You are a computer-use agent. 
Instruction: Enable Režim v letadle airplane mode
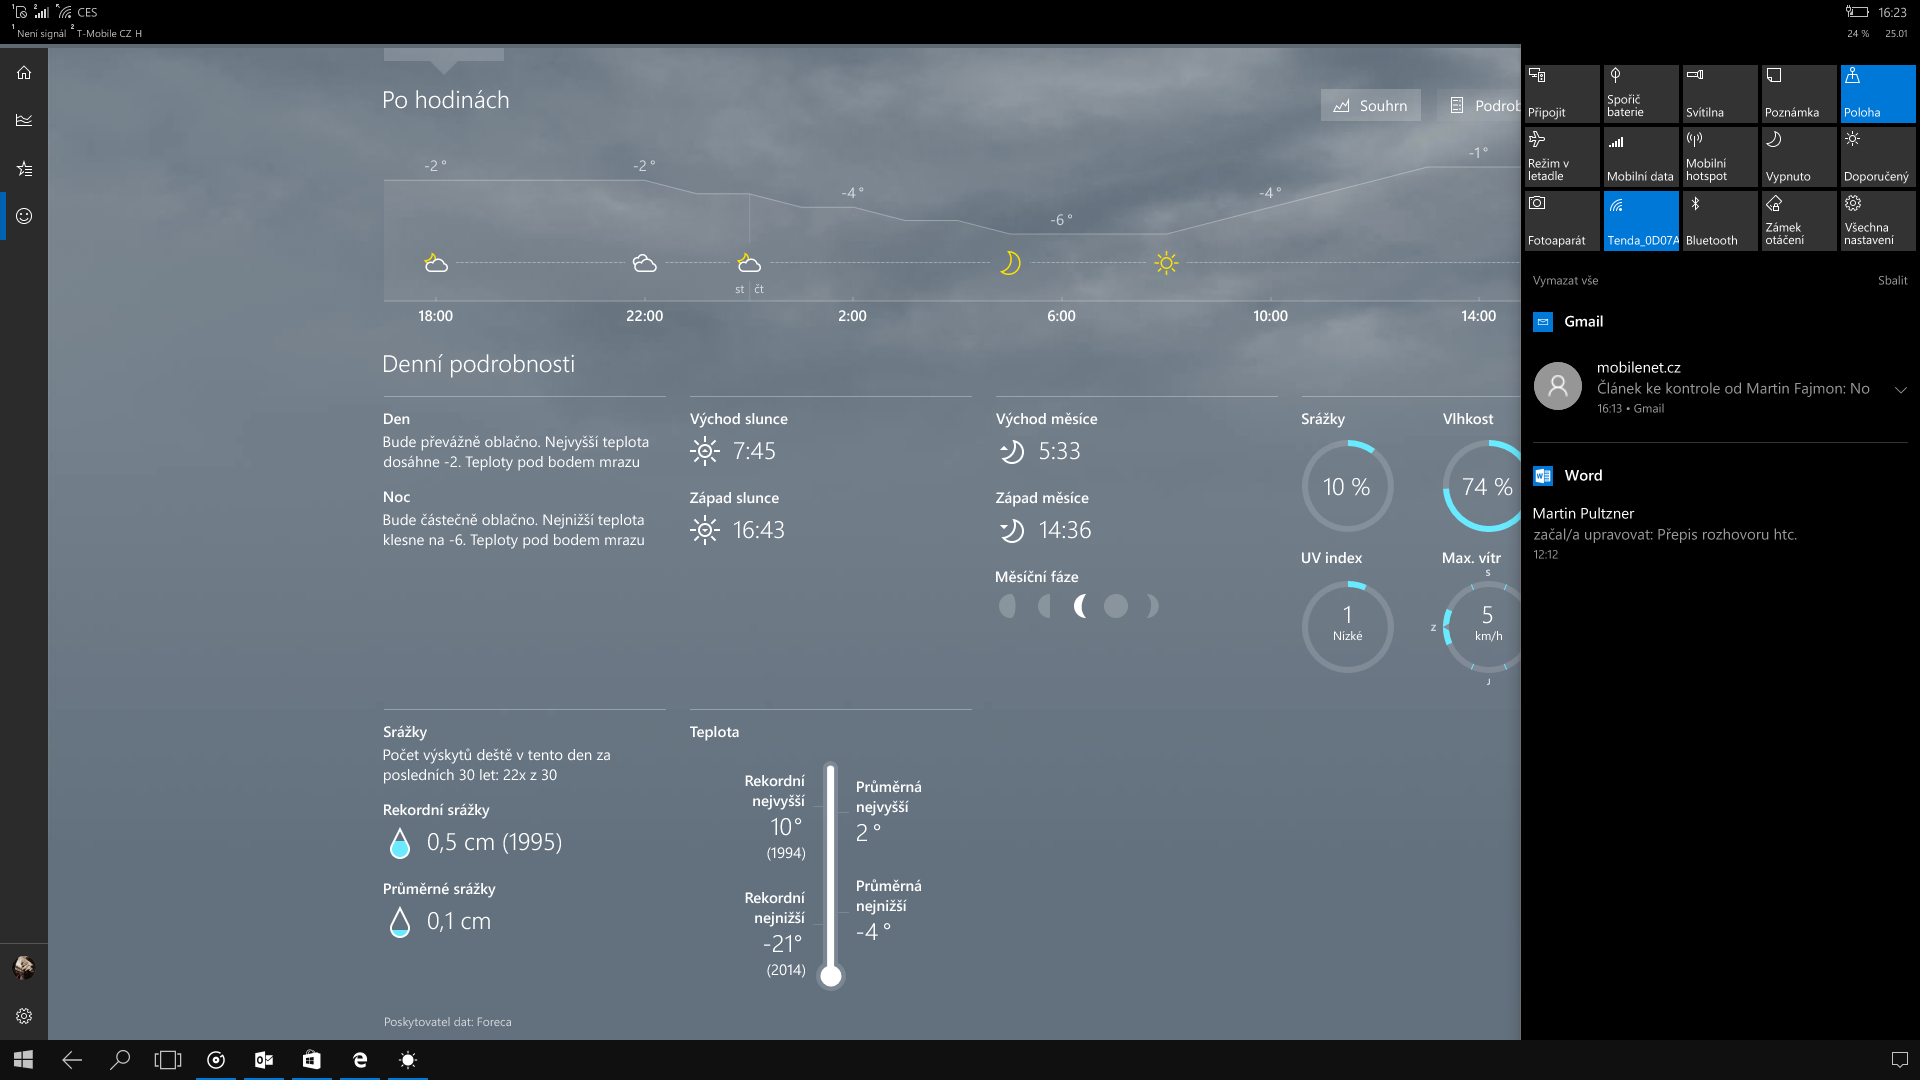pos(1562,157)
